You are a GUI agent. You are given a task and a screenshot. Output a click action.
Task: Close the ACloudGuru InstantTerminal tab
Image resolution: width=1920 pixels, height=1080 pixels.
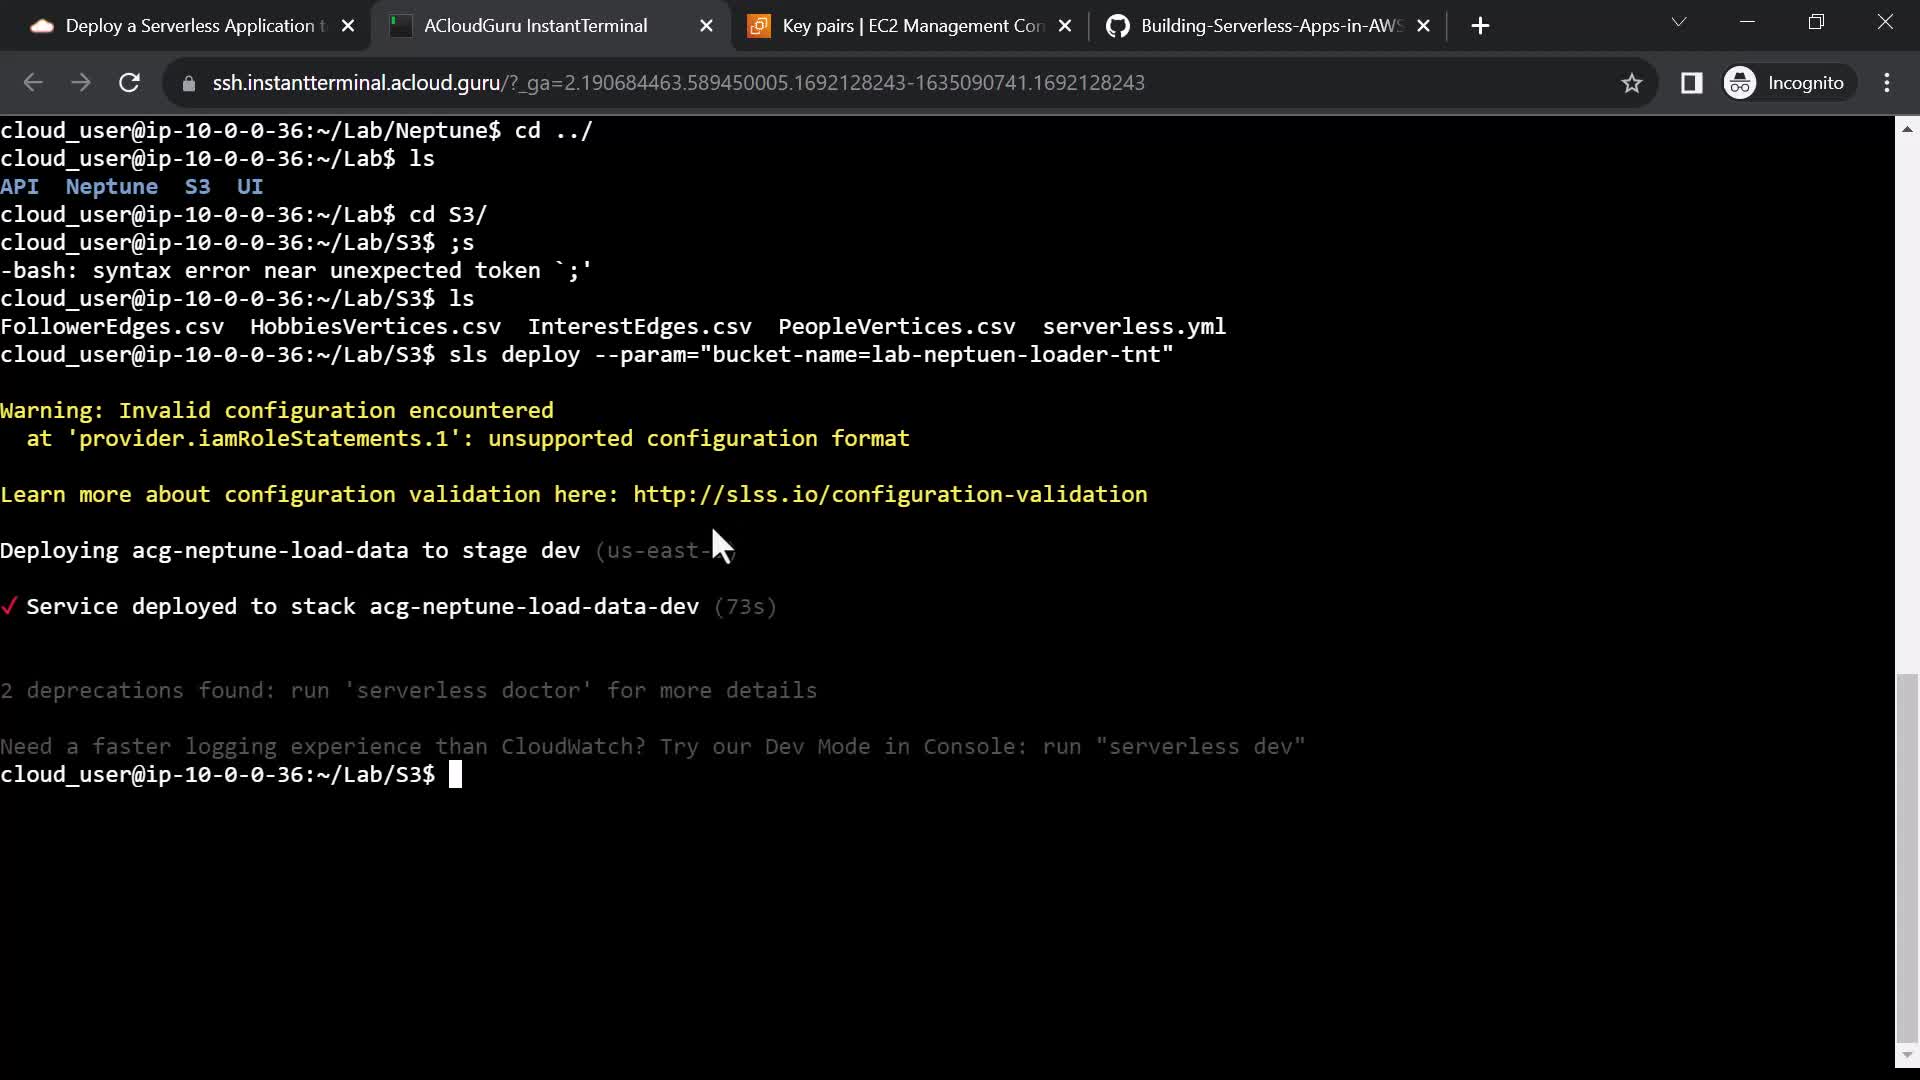pyautogui.click(x=706, y=26)
